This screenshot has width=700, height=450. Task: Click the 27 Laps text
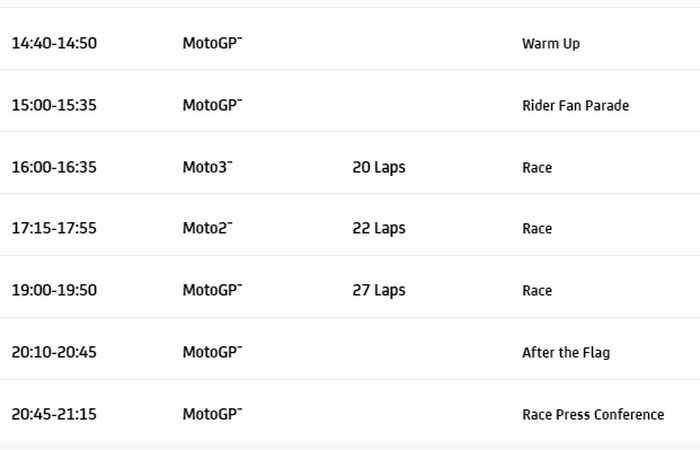pos(379,291)
